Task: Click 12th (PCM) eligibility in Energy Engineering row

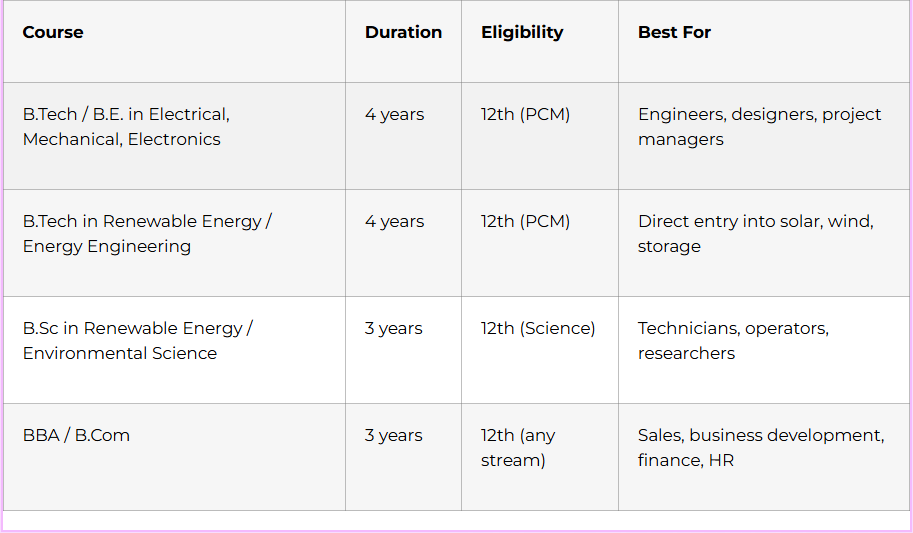Action: [525, 221]
